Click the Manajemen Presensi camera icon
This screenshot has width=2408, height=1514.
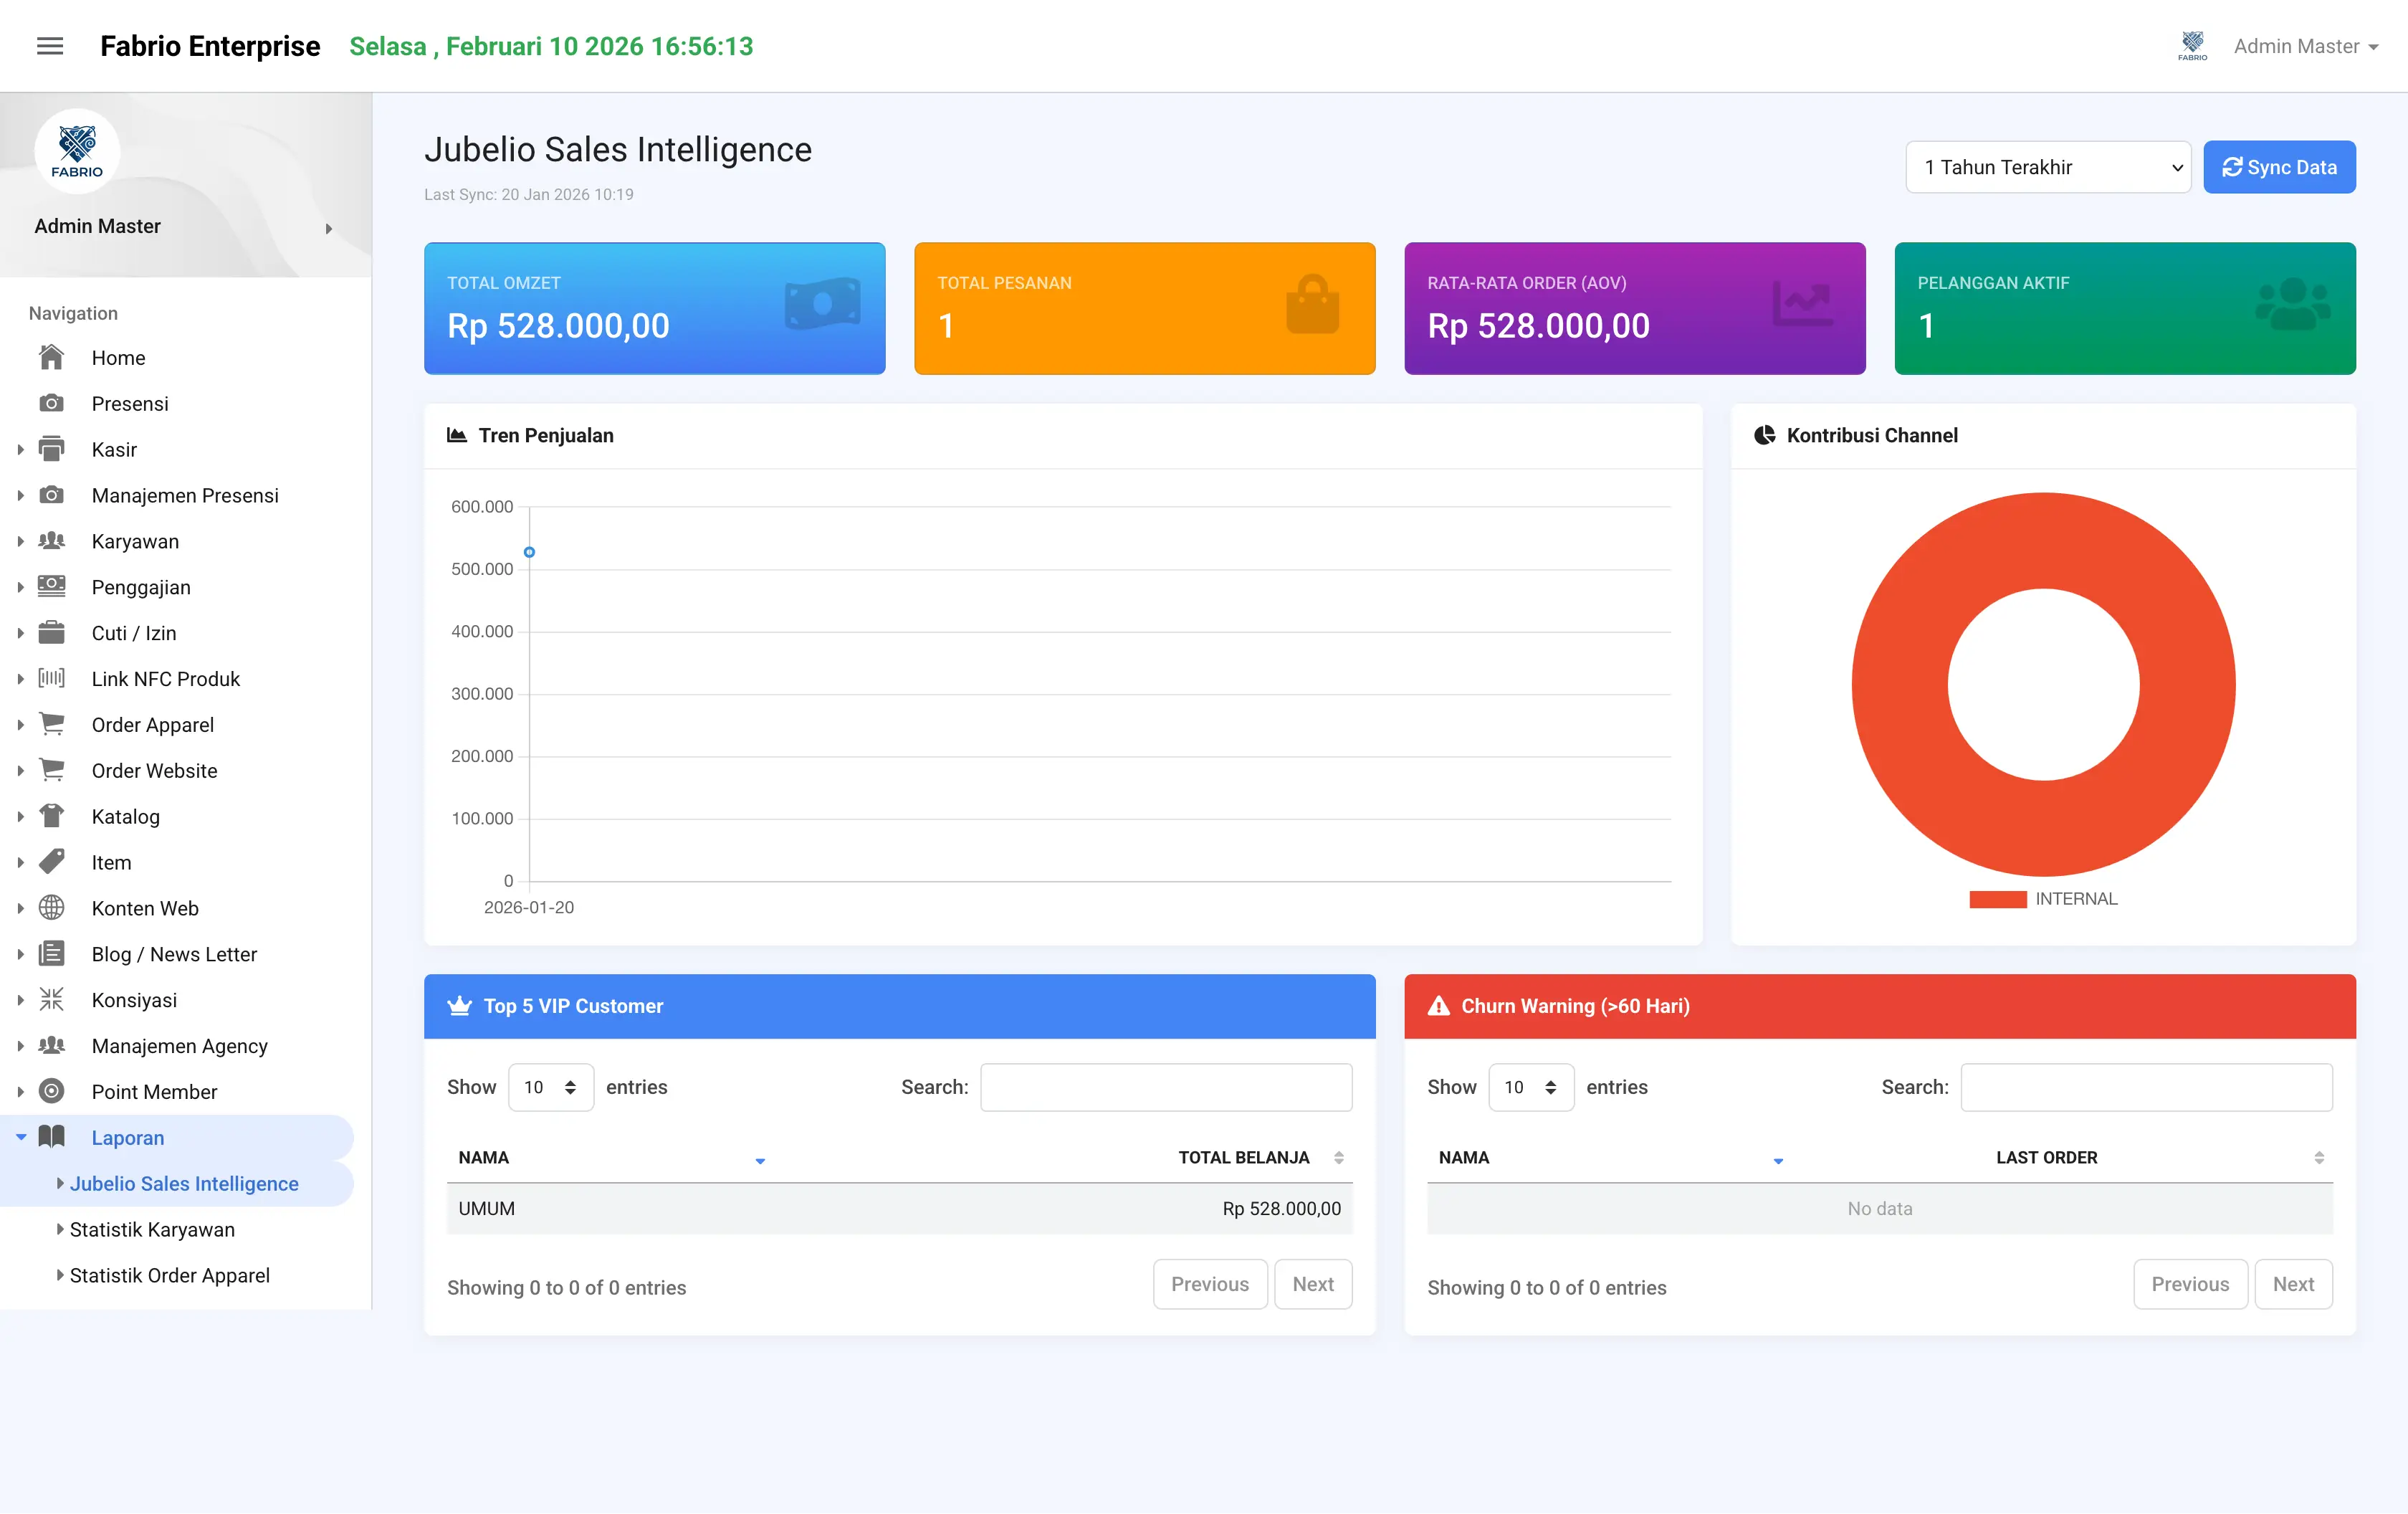pyautogui.click(x=51, y=495)
